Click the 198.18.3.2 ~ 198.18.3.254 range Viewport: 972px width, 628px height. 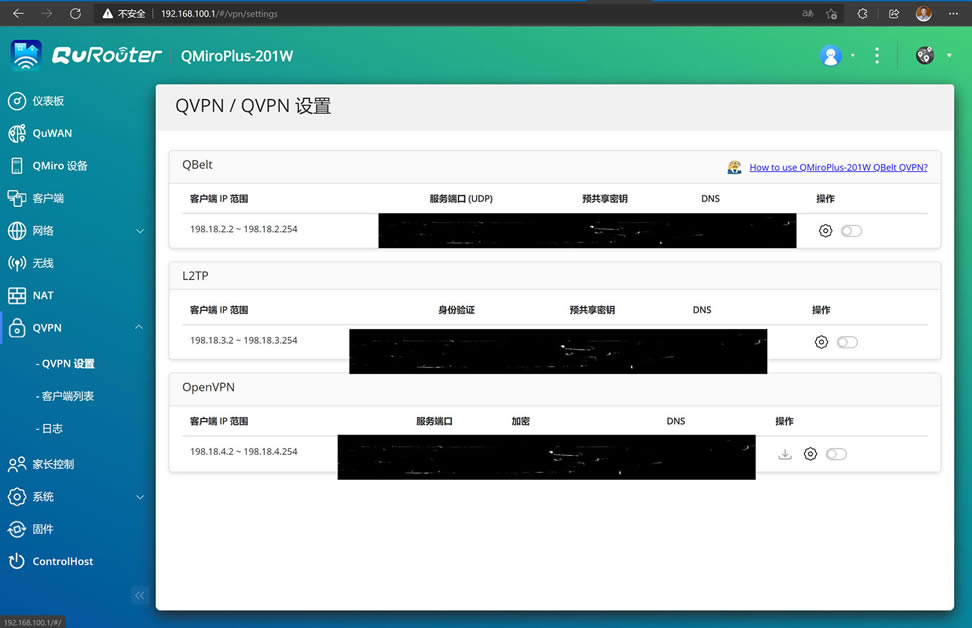[244, 340]
